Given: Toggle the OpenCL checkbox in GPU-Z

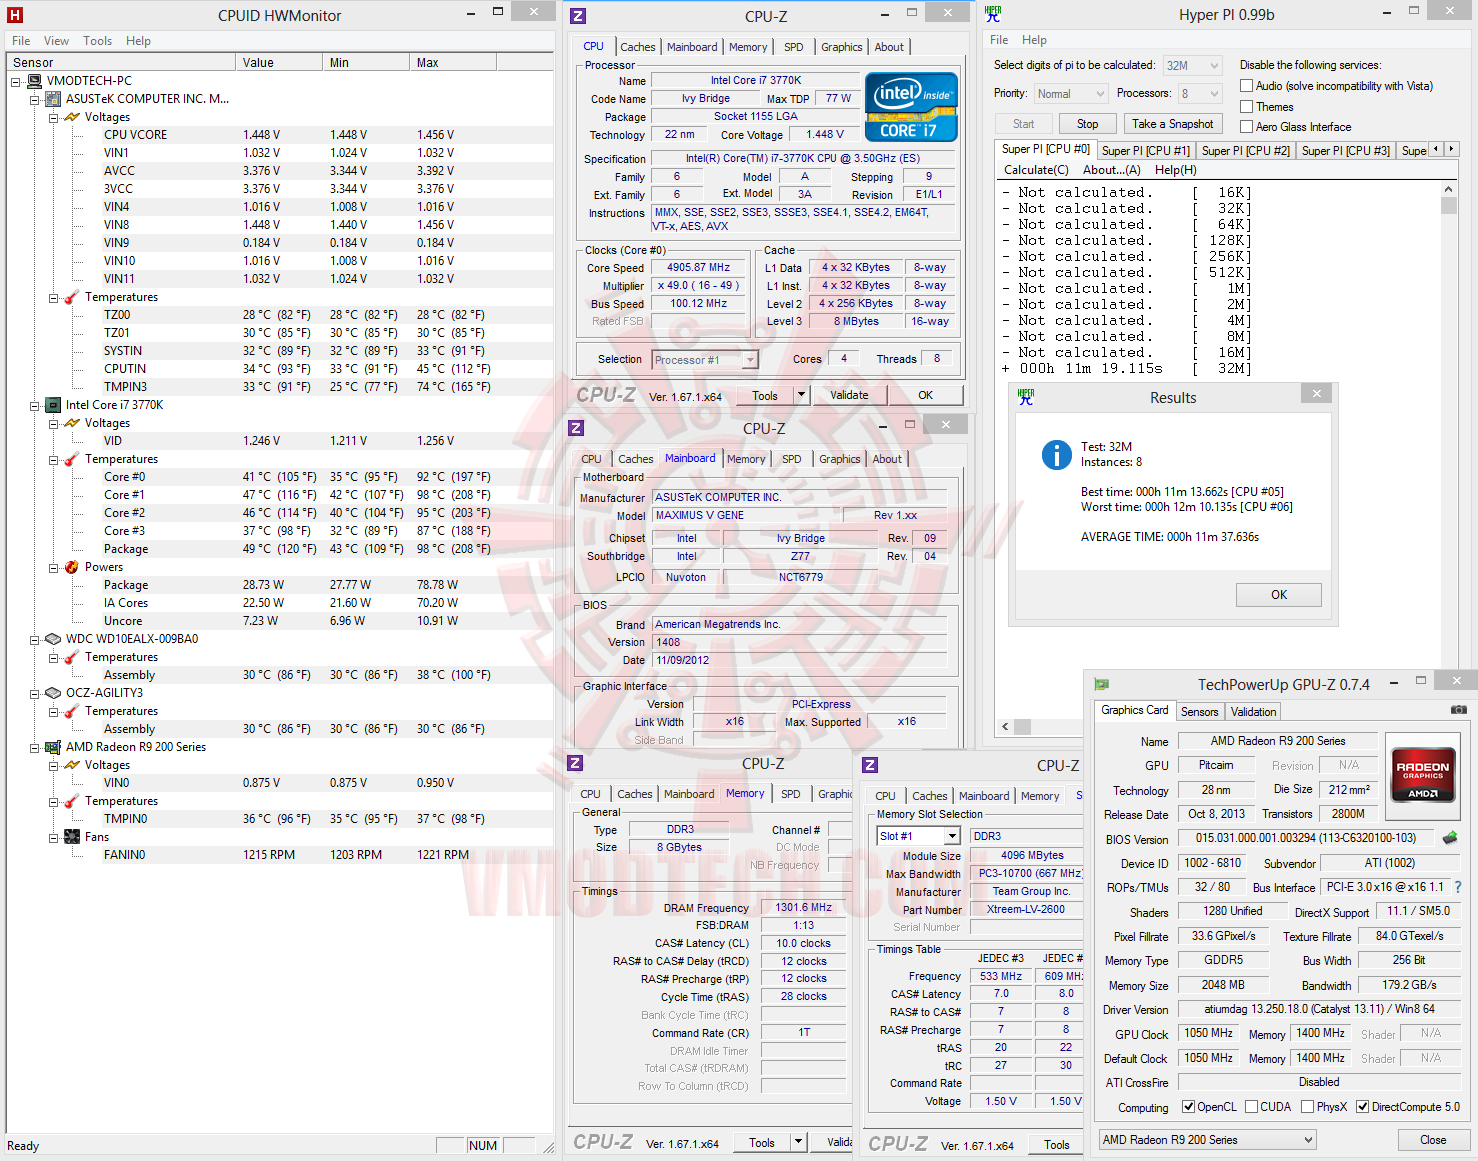Looking at the screenshot, I should tap(1188, 1107).
